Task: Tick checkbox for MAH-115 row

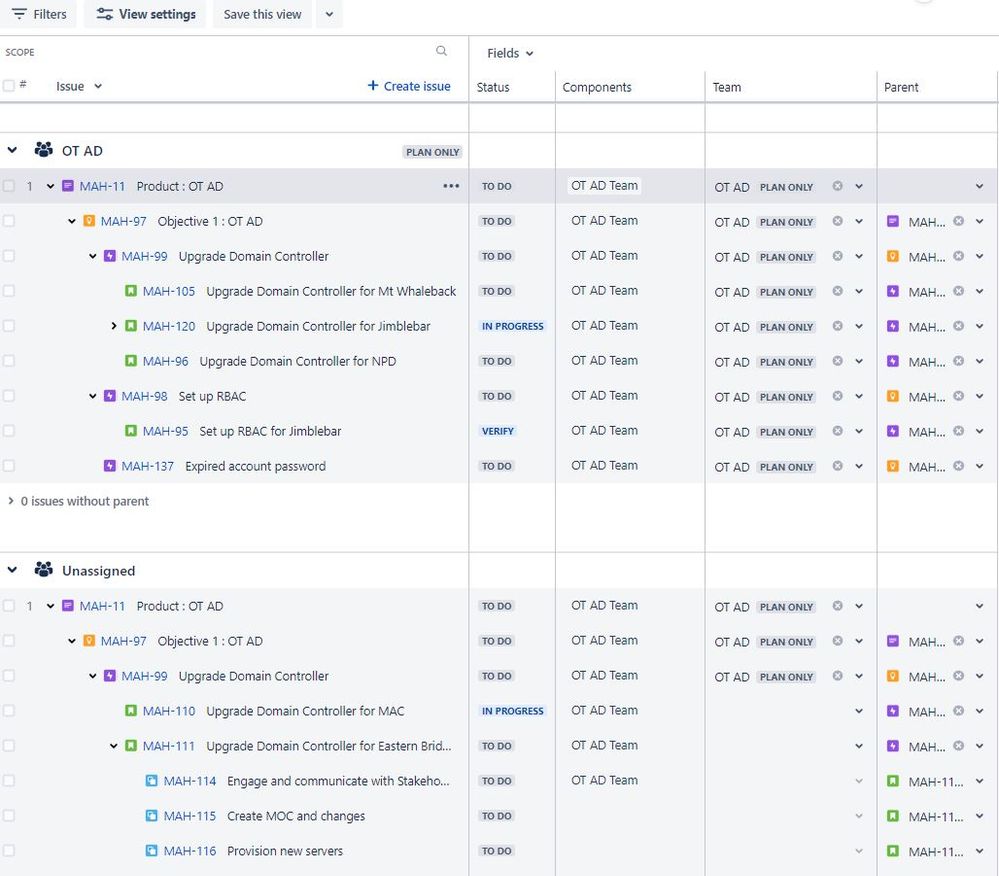Action: tap(8, 816)
